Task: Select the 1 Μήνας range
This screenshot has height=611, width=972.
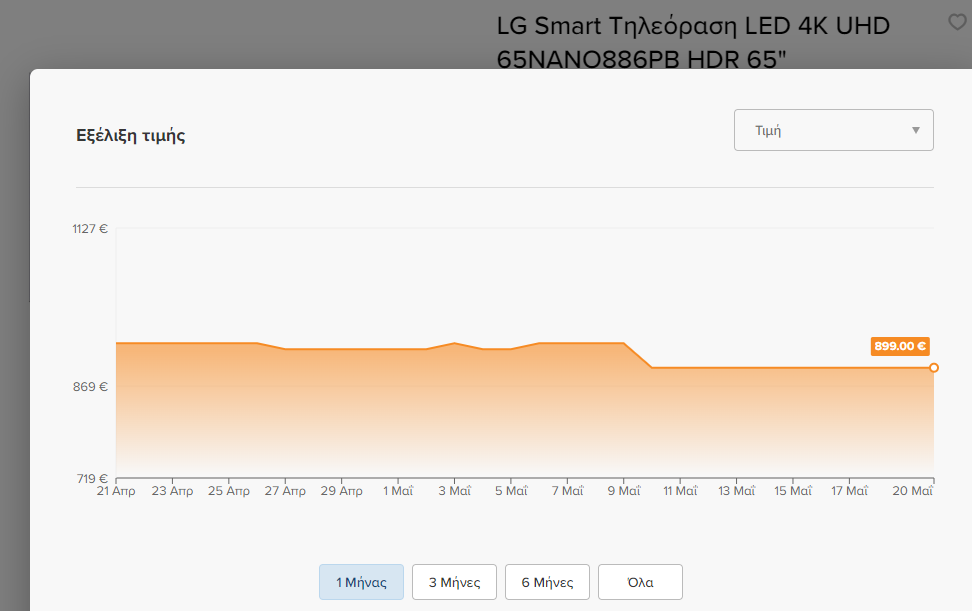Action: click(361, 582)
